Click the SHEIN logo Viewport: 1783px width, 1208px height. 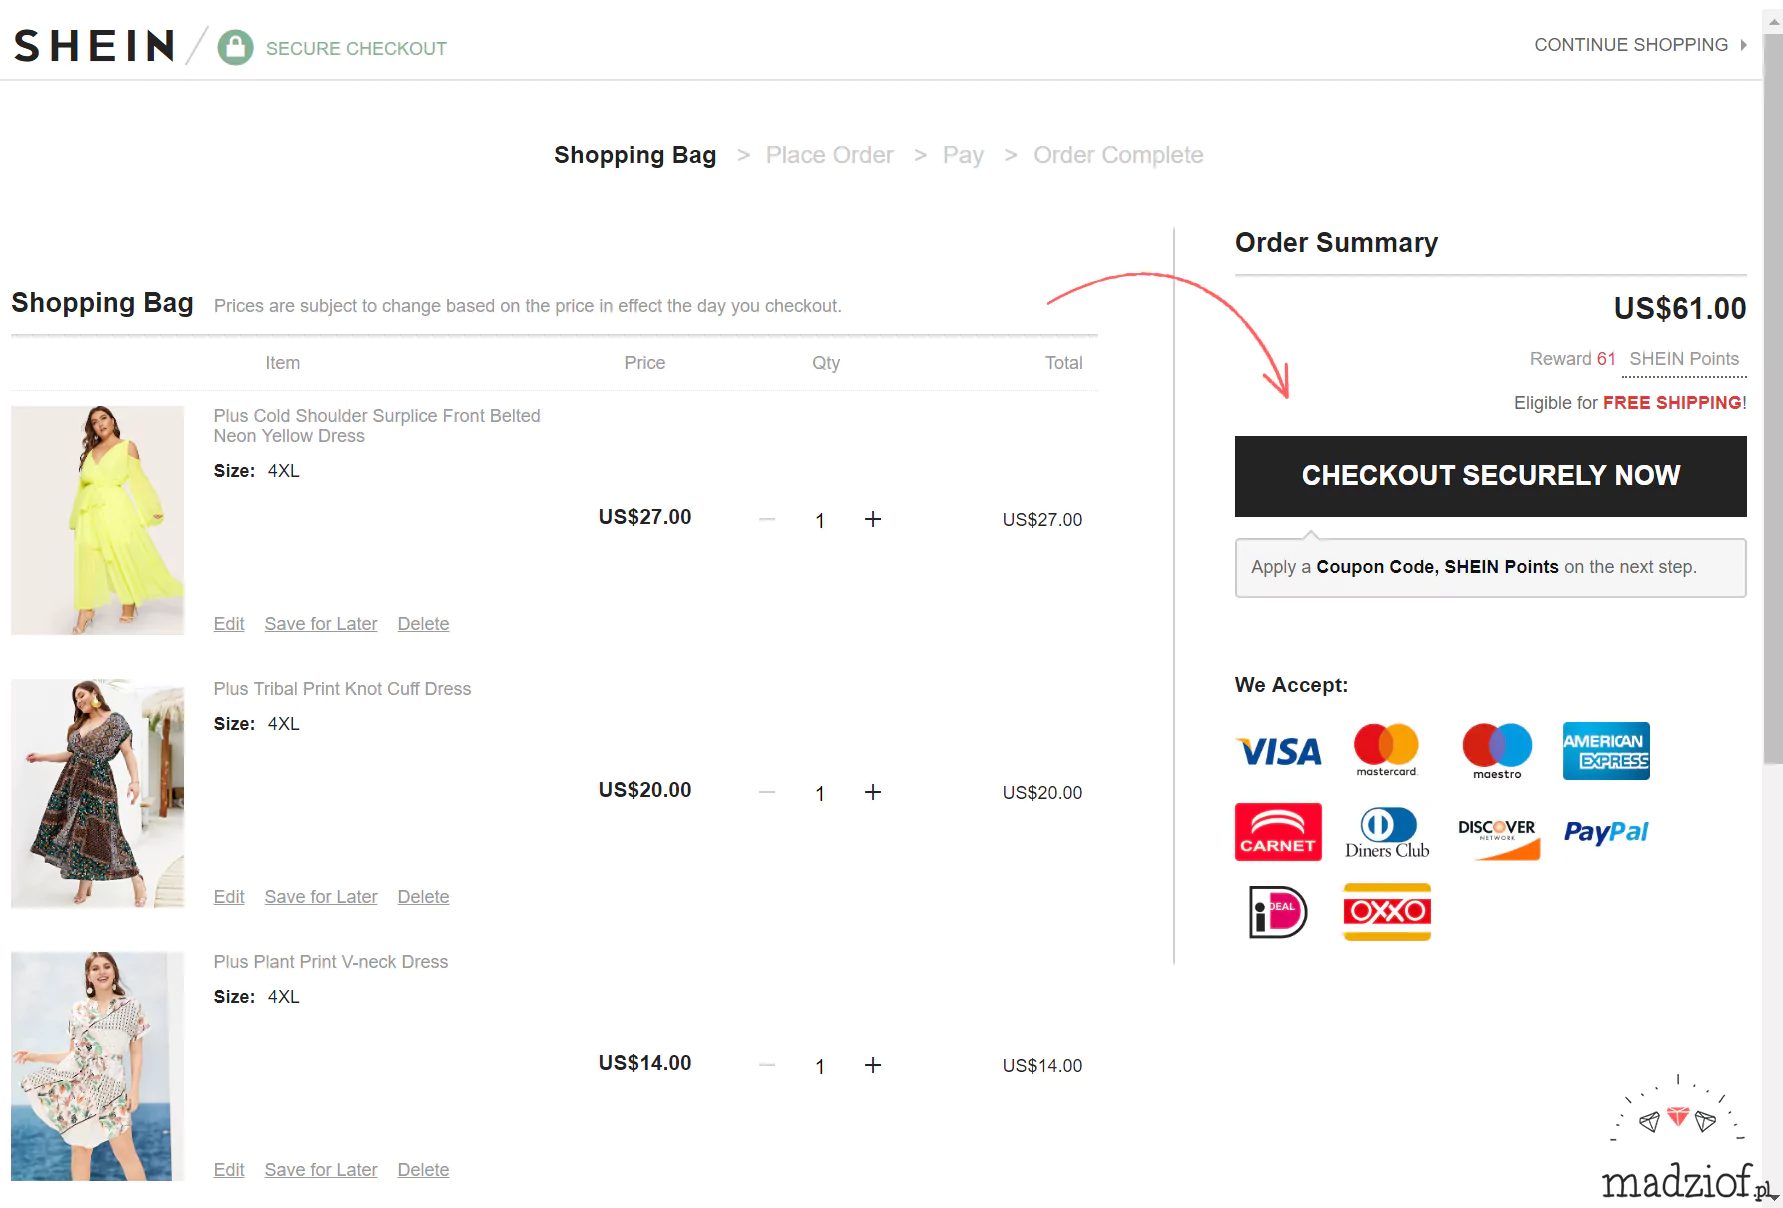[x=94, y=46]
